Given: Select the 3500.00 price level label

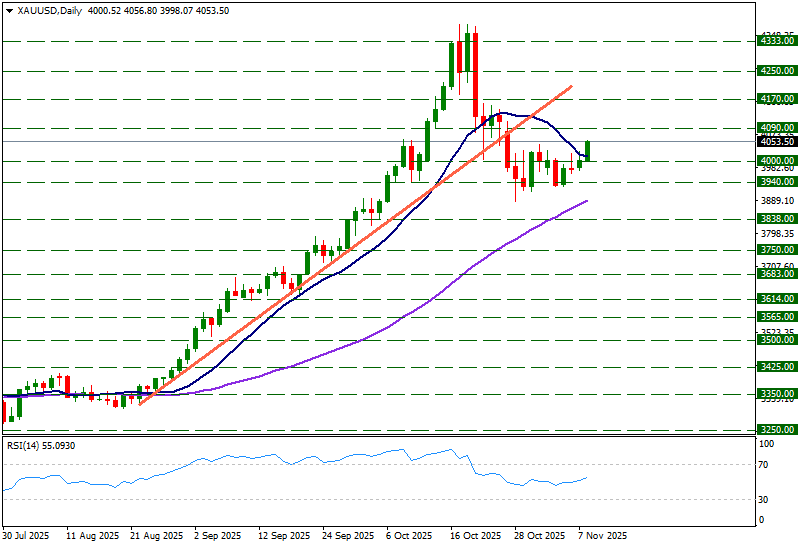Looking at the screenshot, I should (776, 340).
